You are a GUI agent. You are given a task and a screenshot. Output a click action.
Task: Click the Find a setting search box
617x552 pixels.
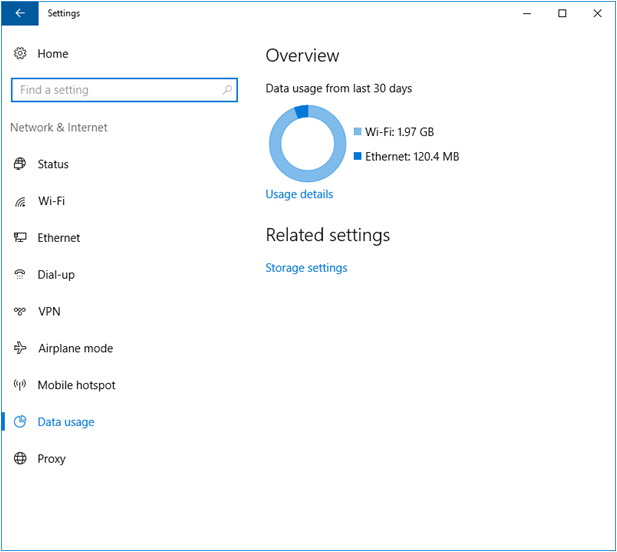115,90
